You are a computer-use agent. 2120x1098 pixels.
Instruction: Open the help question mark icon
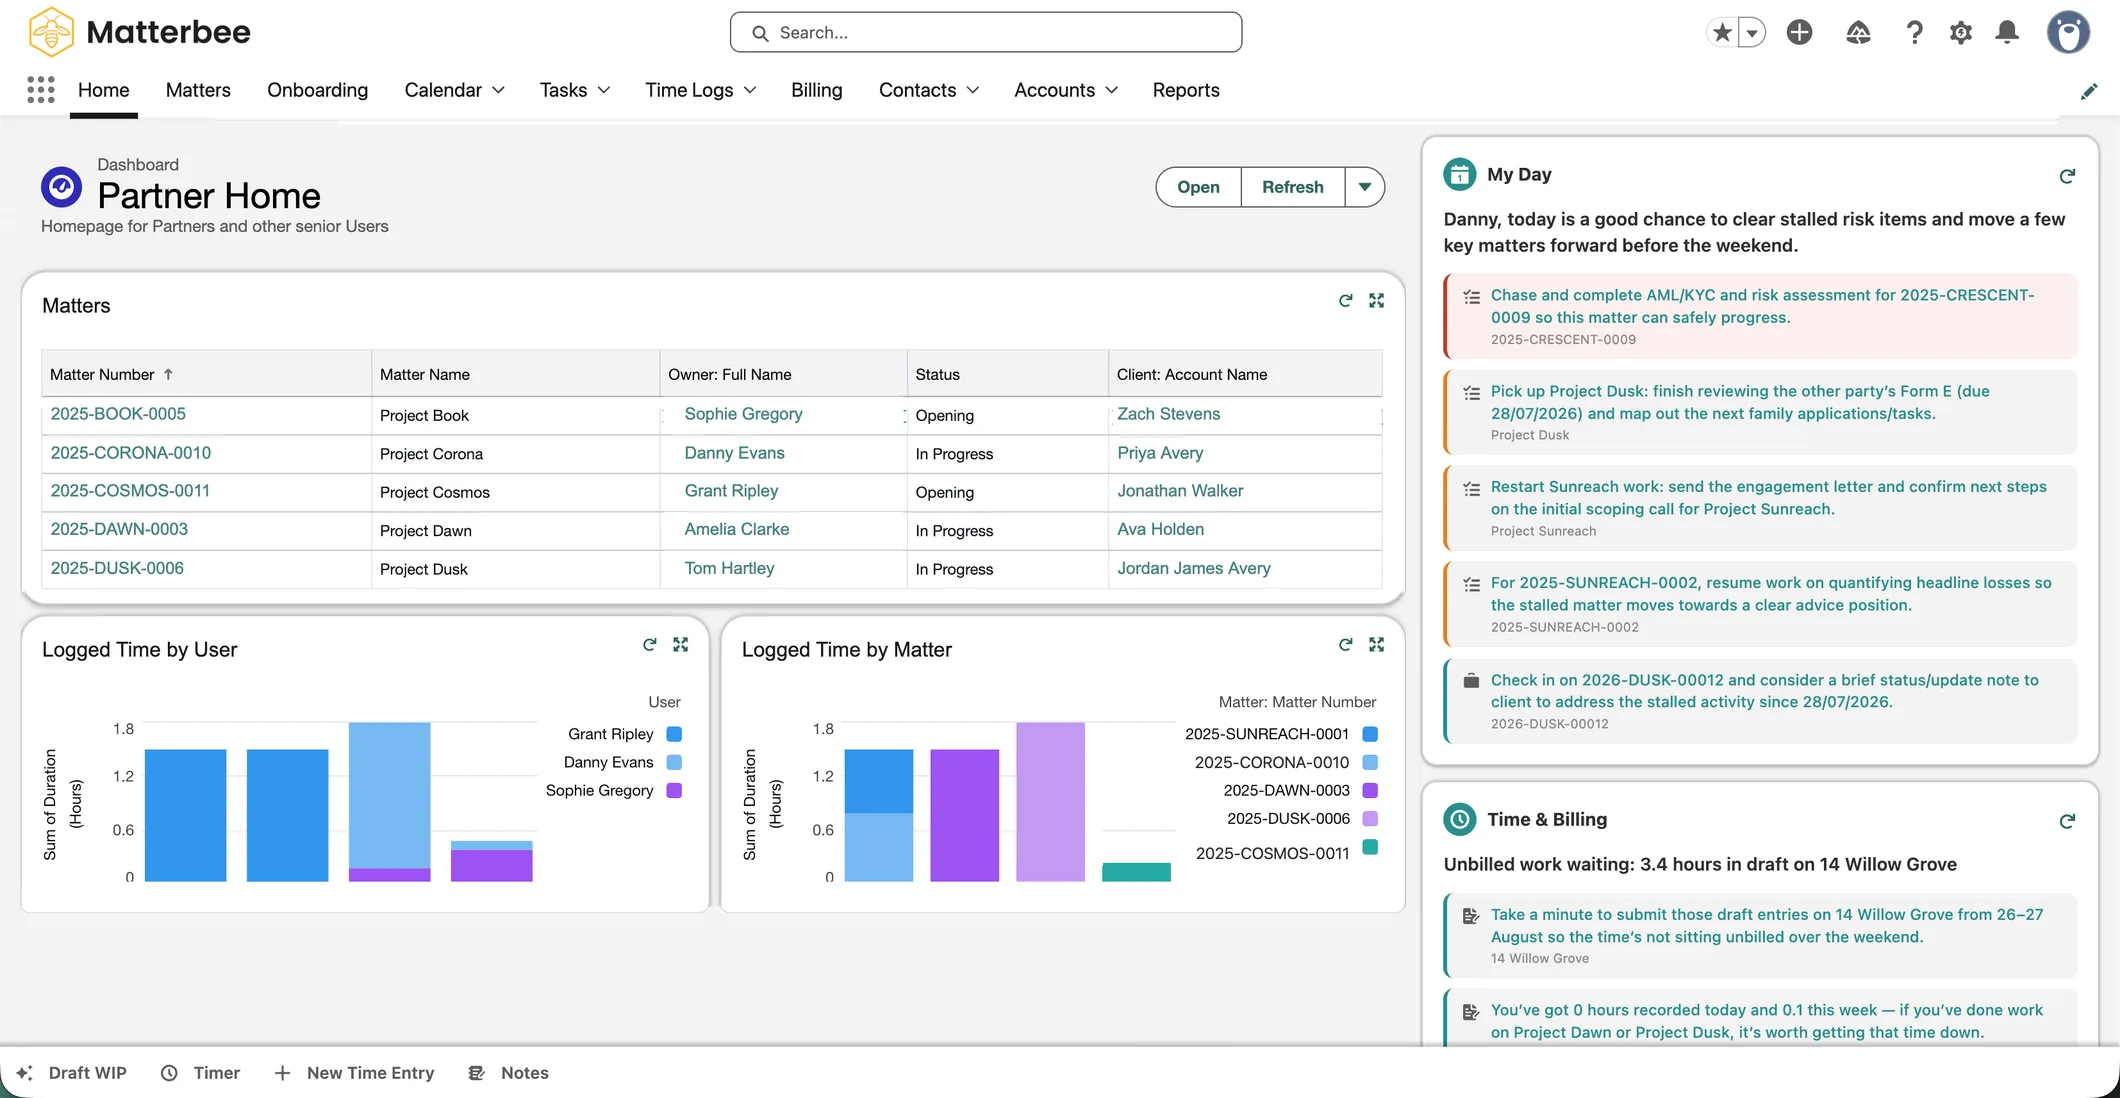pos(1914,33)
